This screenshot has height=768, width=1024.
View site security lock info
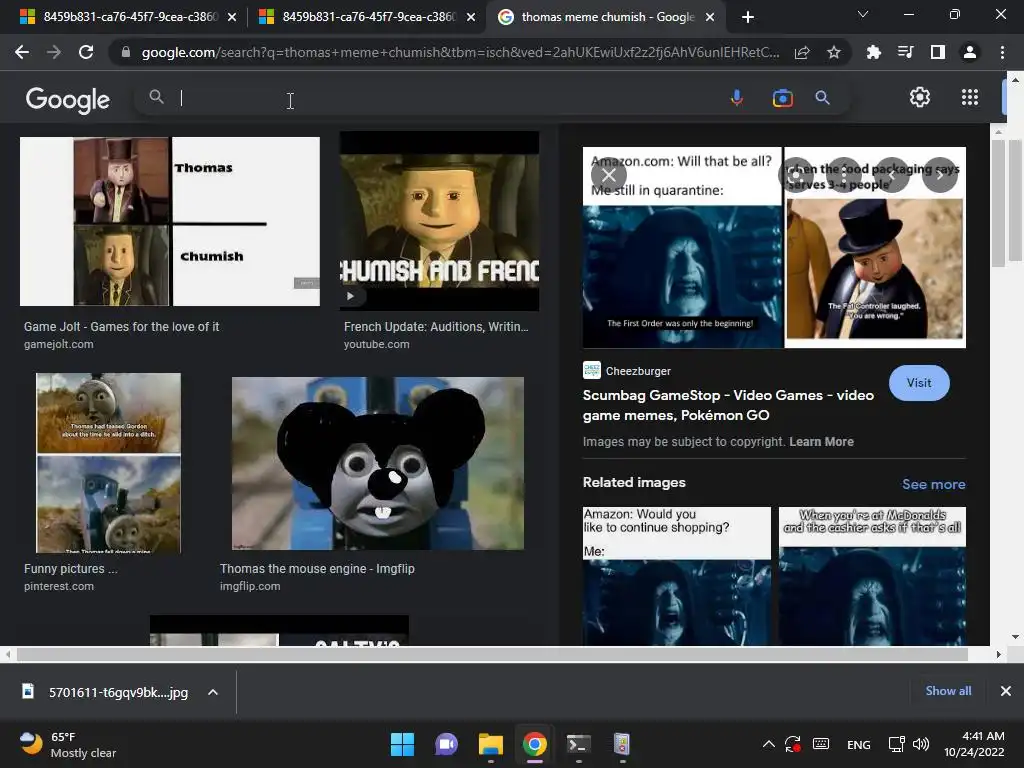(x=125, y=52)
